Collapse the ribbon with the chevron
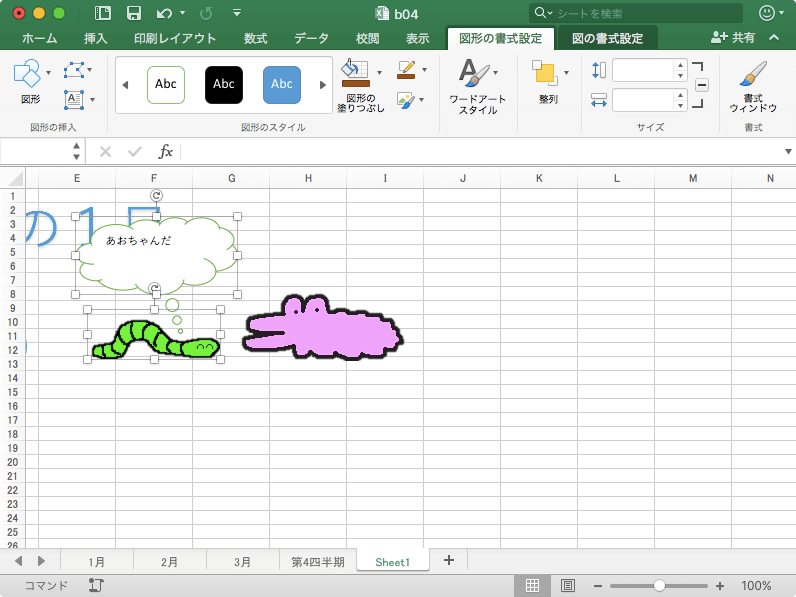Screen dimensions: 796x597 tap(774, 37)
